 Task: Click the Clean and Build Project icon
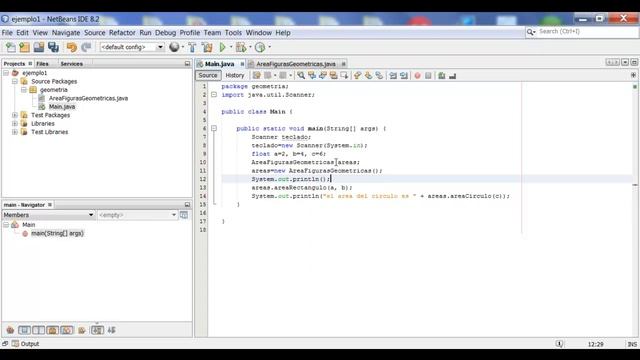point(207,47)
